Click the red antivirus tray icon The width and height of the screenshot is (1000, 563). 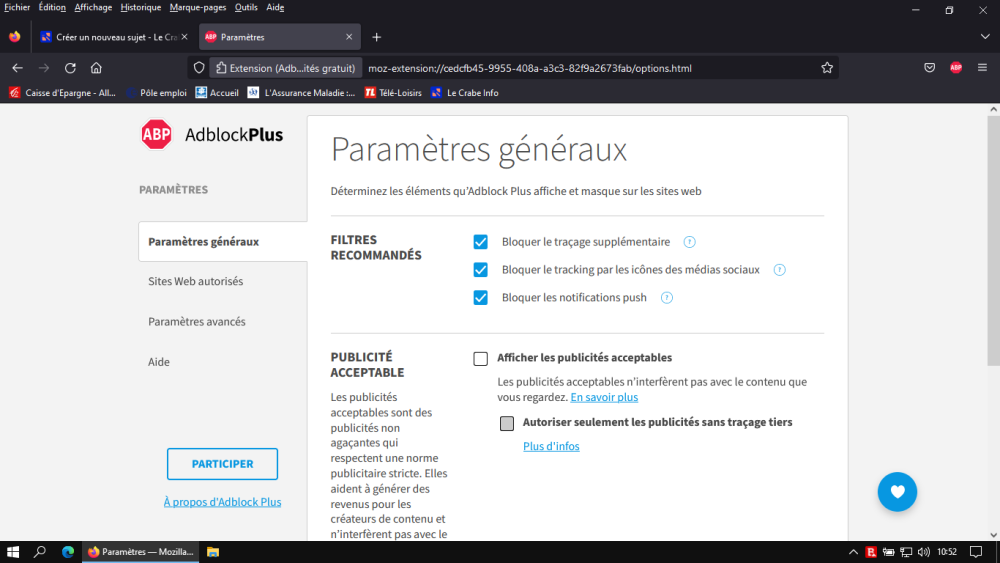tap(871, 552)
